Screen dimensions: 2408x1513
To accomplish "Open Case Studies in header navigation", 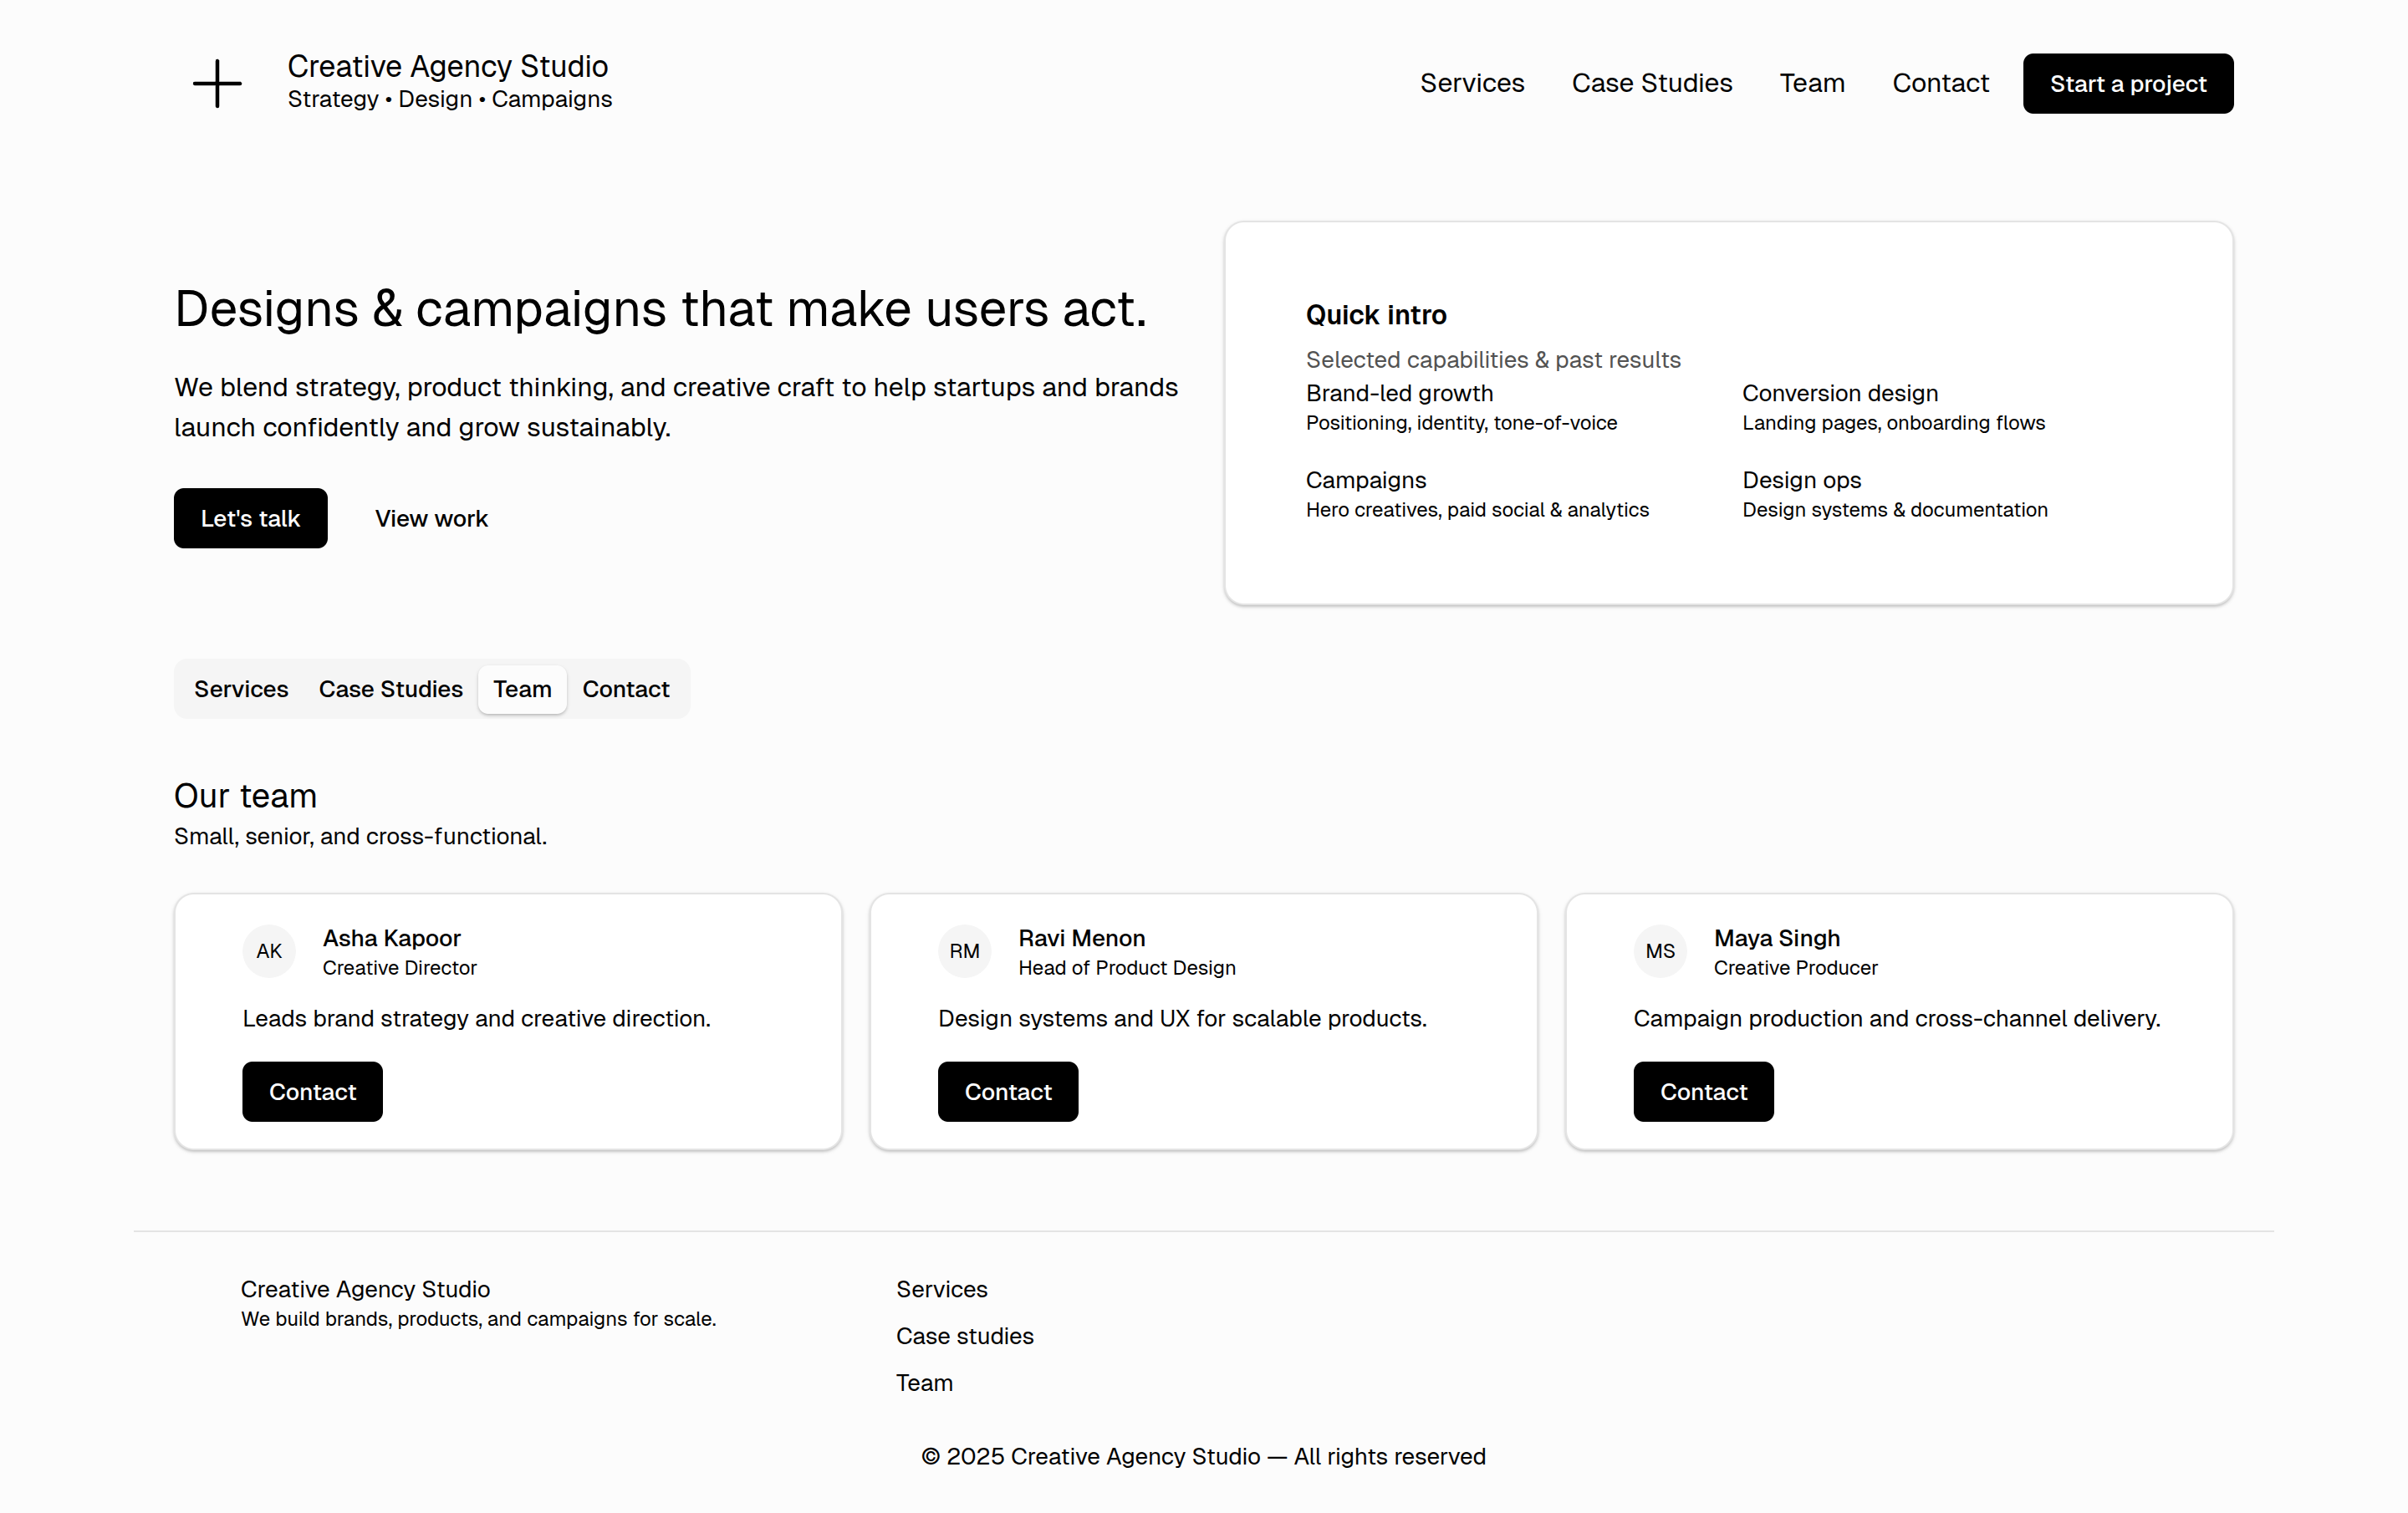I will tap(1651, 83).
